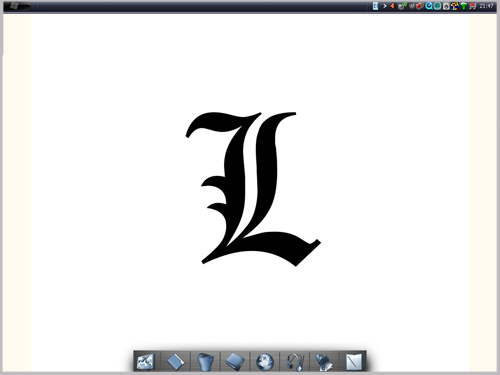Open the recycle bin in dock
The height and width of the screenshot is (375, 500).
pyautogui.click(x=205, y=362)
